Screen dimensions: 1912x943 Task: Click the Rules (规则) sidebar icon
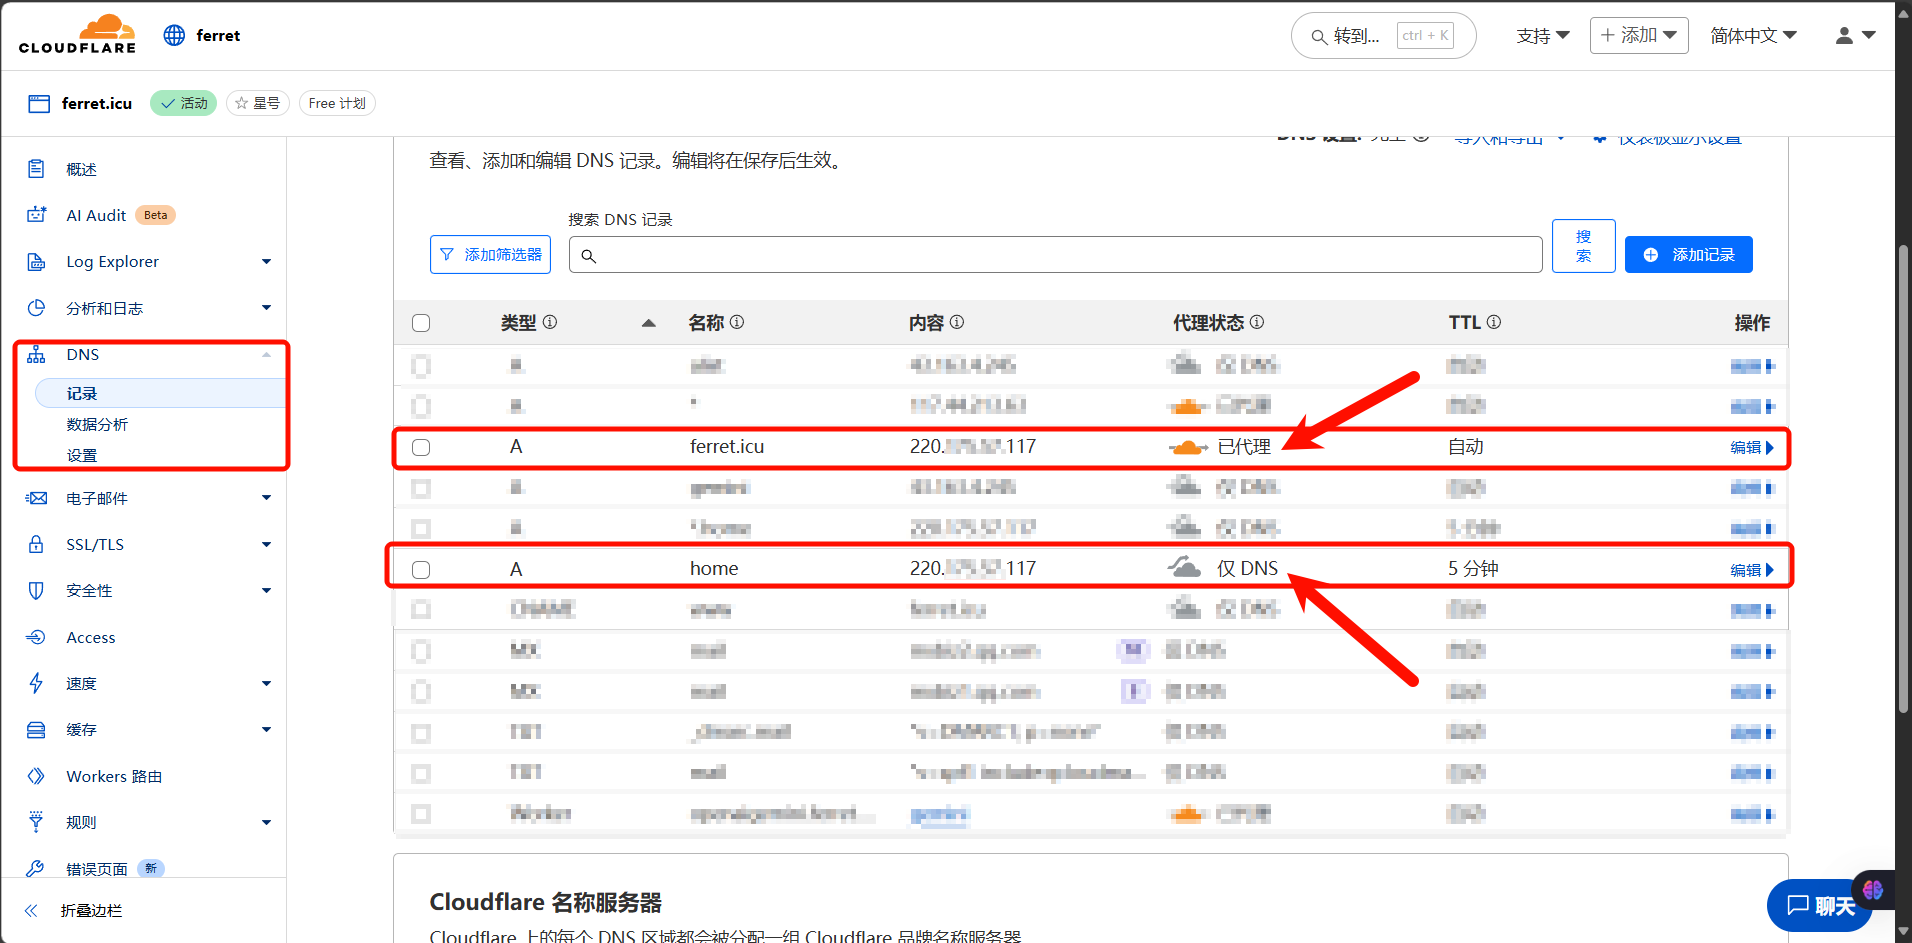(x=36, y=822)
